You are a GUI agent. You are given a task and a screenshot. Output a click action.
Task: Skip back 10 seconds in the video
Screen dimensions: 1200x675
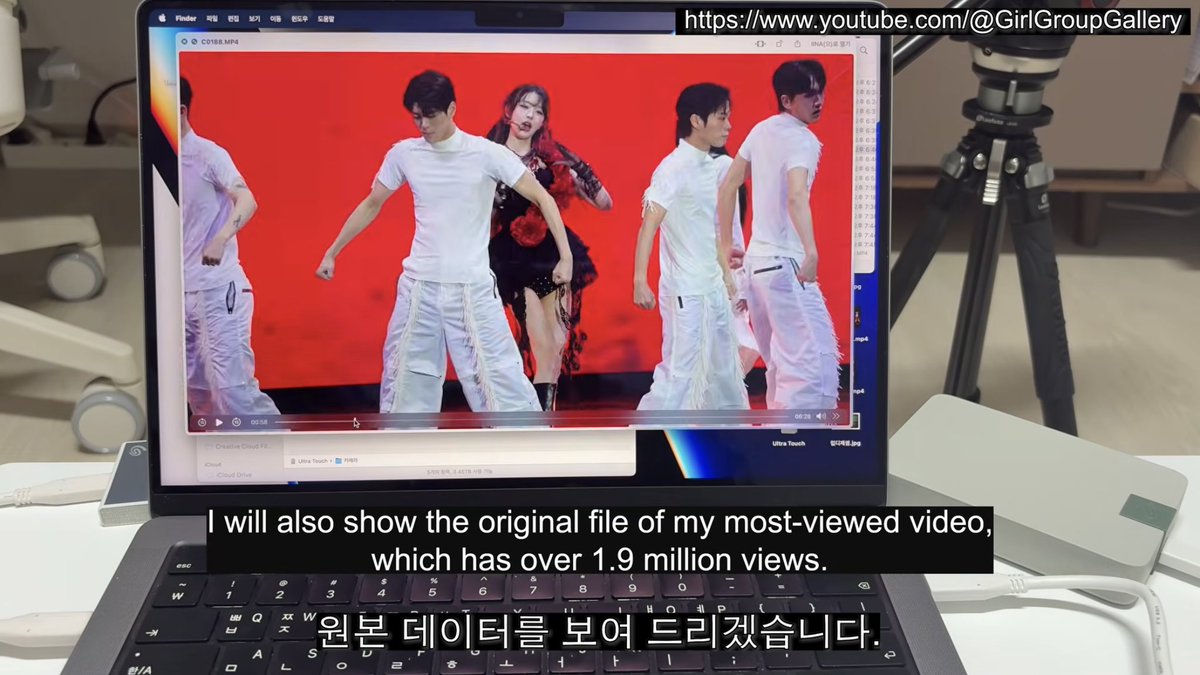[x=202, y=423]
